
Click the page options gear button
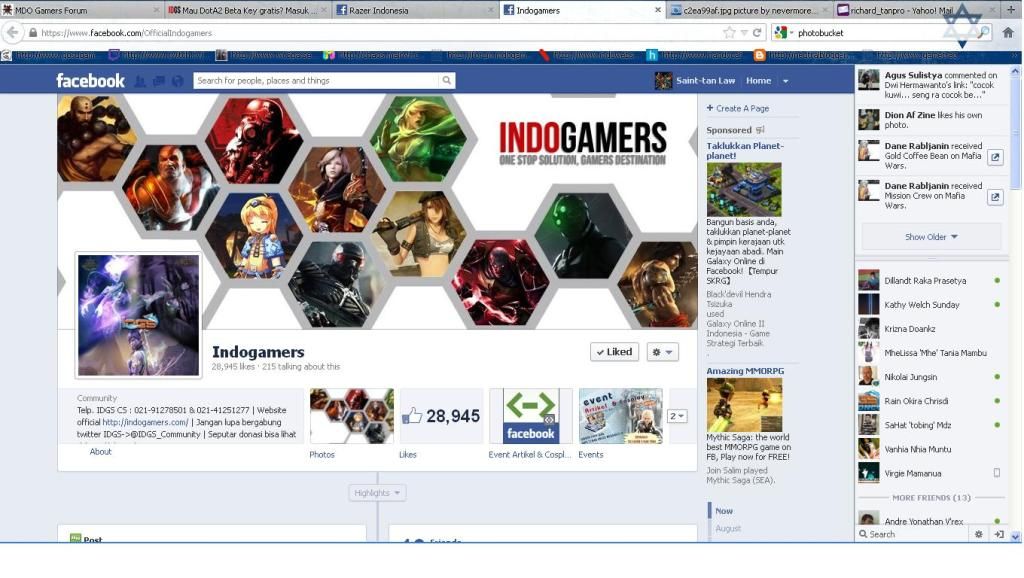pos(662,352)
